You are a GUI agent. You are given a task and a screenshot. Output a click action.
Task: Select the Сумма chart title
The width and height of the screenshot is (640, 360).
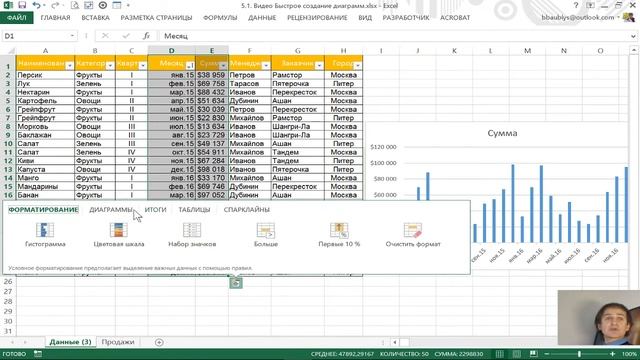pos(502,133)
